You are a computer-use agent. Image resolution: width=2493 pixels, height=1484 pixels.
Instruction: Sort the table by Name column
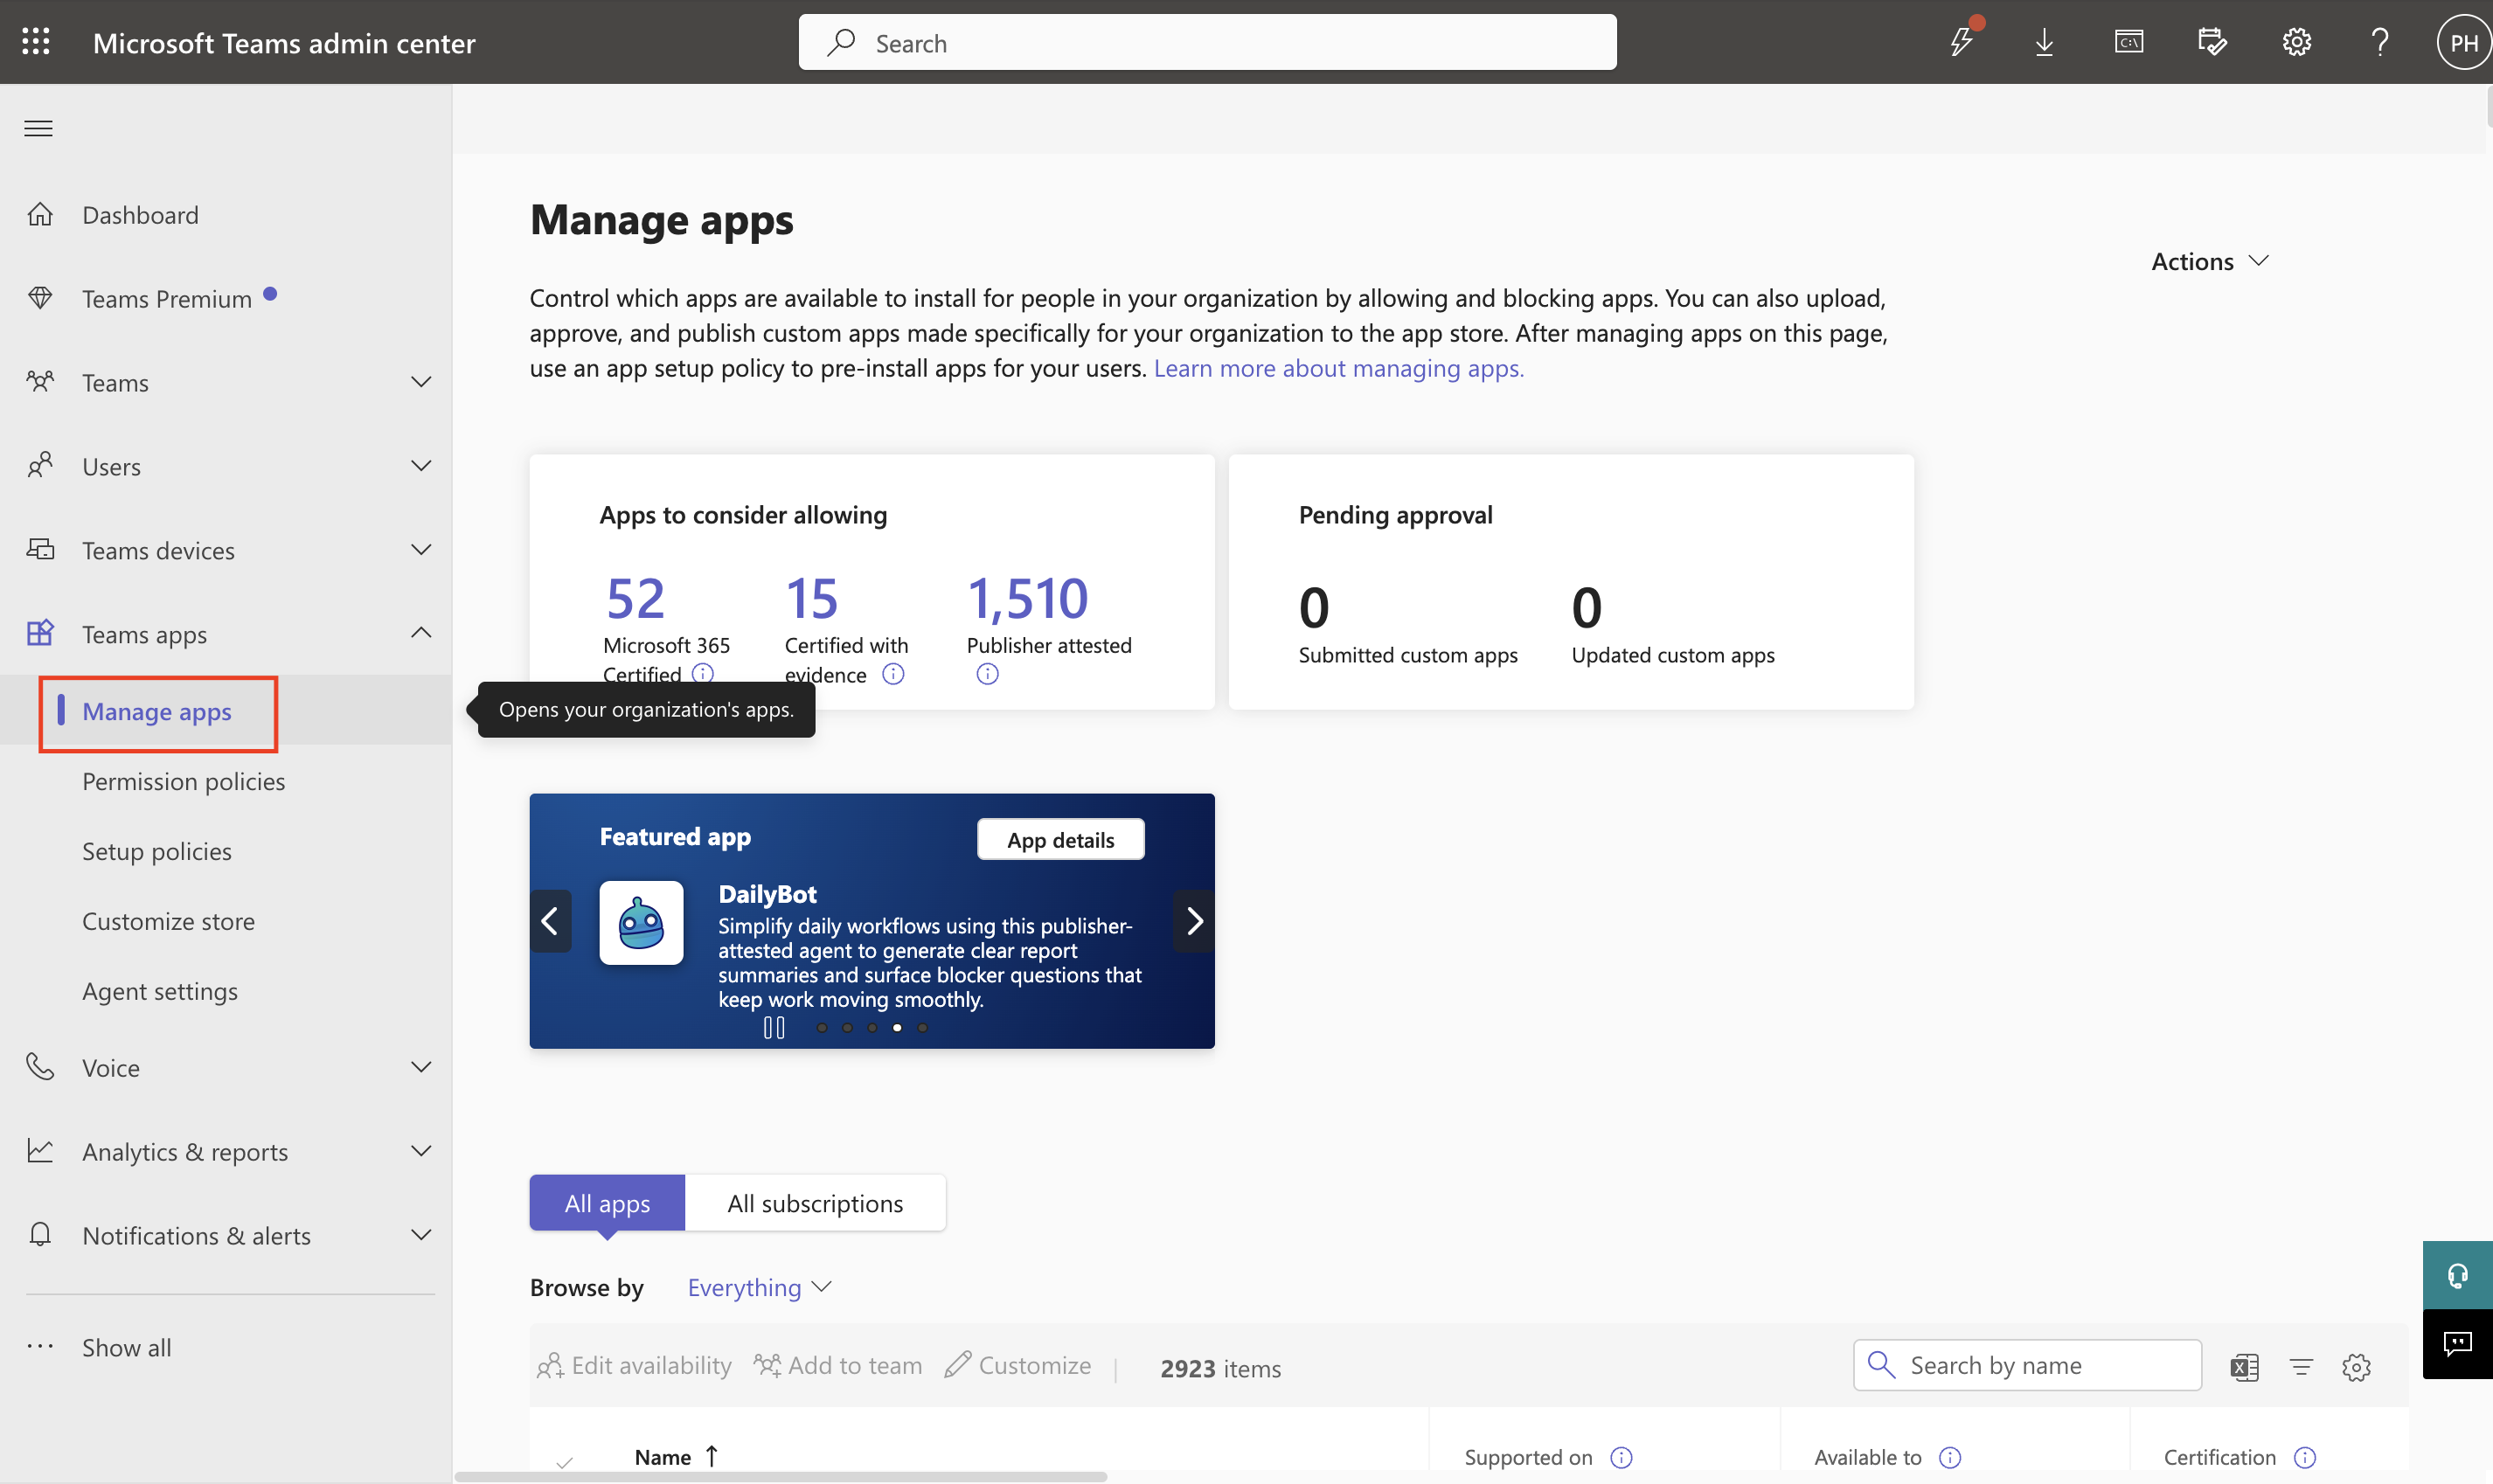pos(676,1457)
